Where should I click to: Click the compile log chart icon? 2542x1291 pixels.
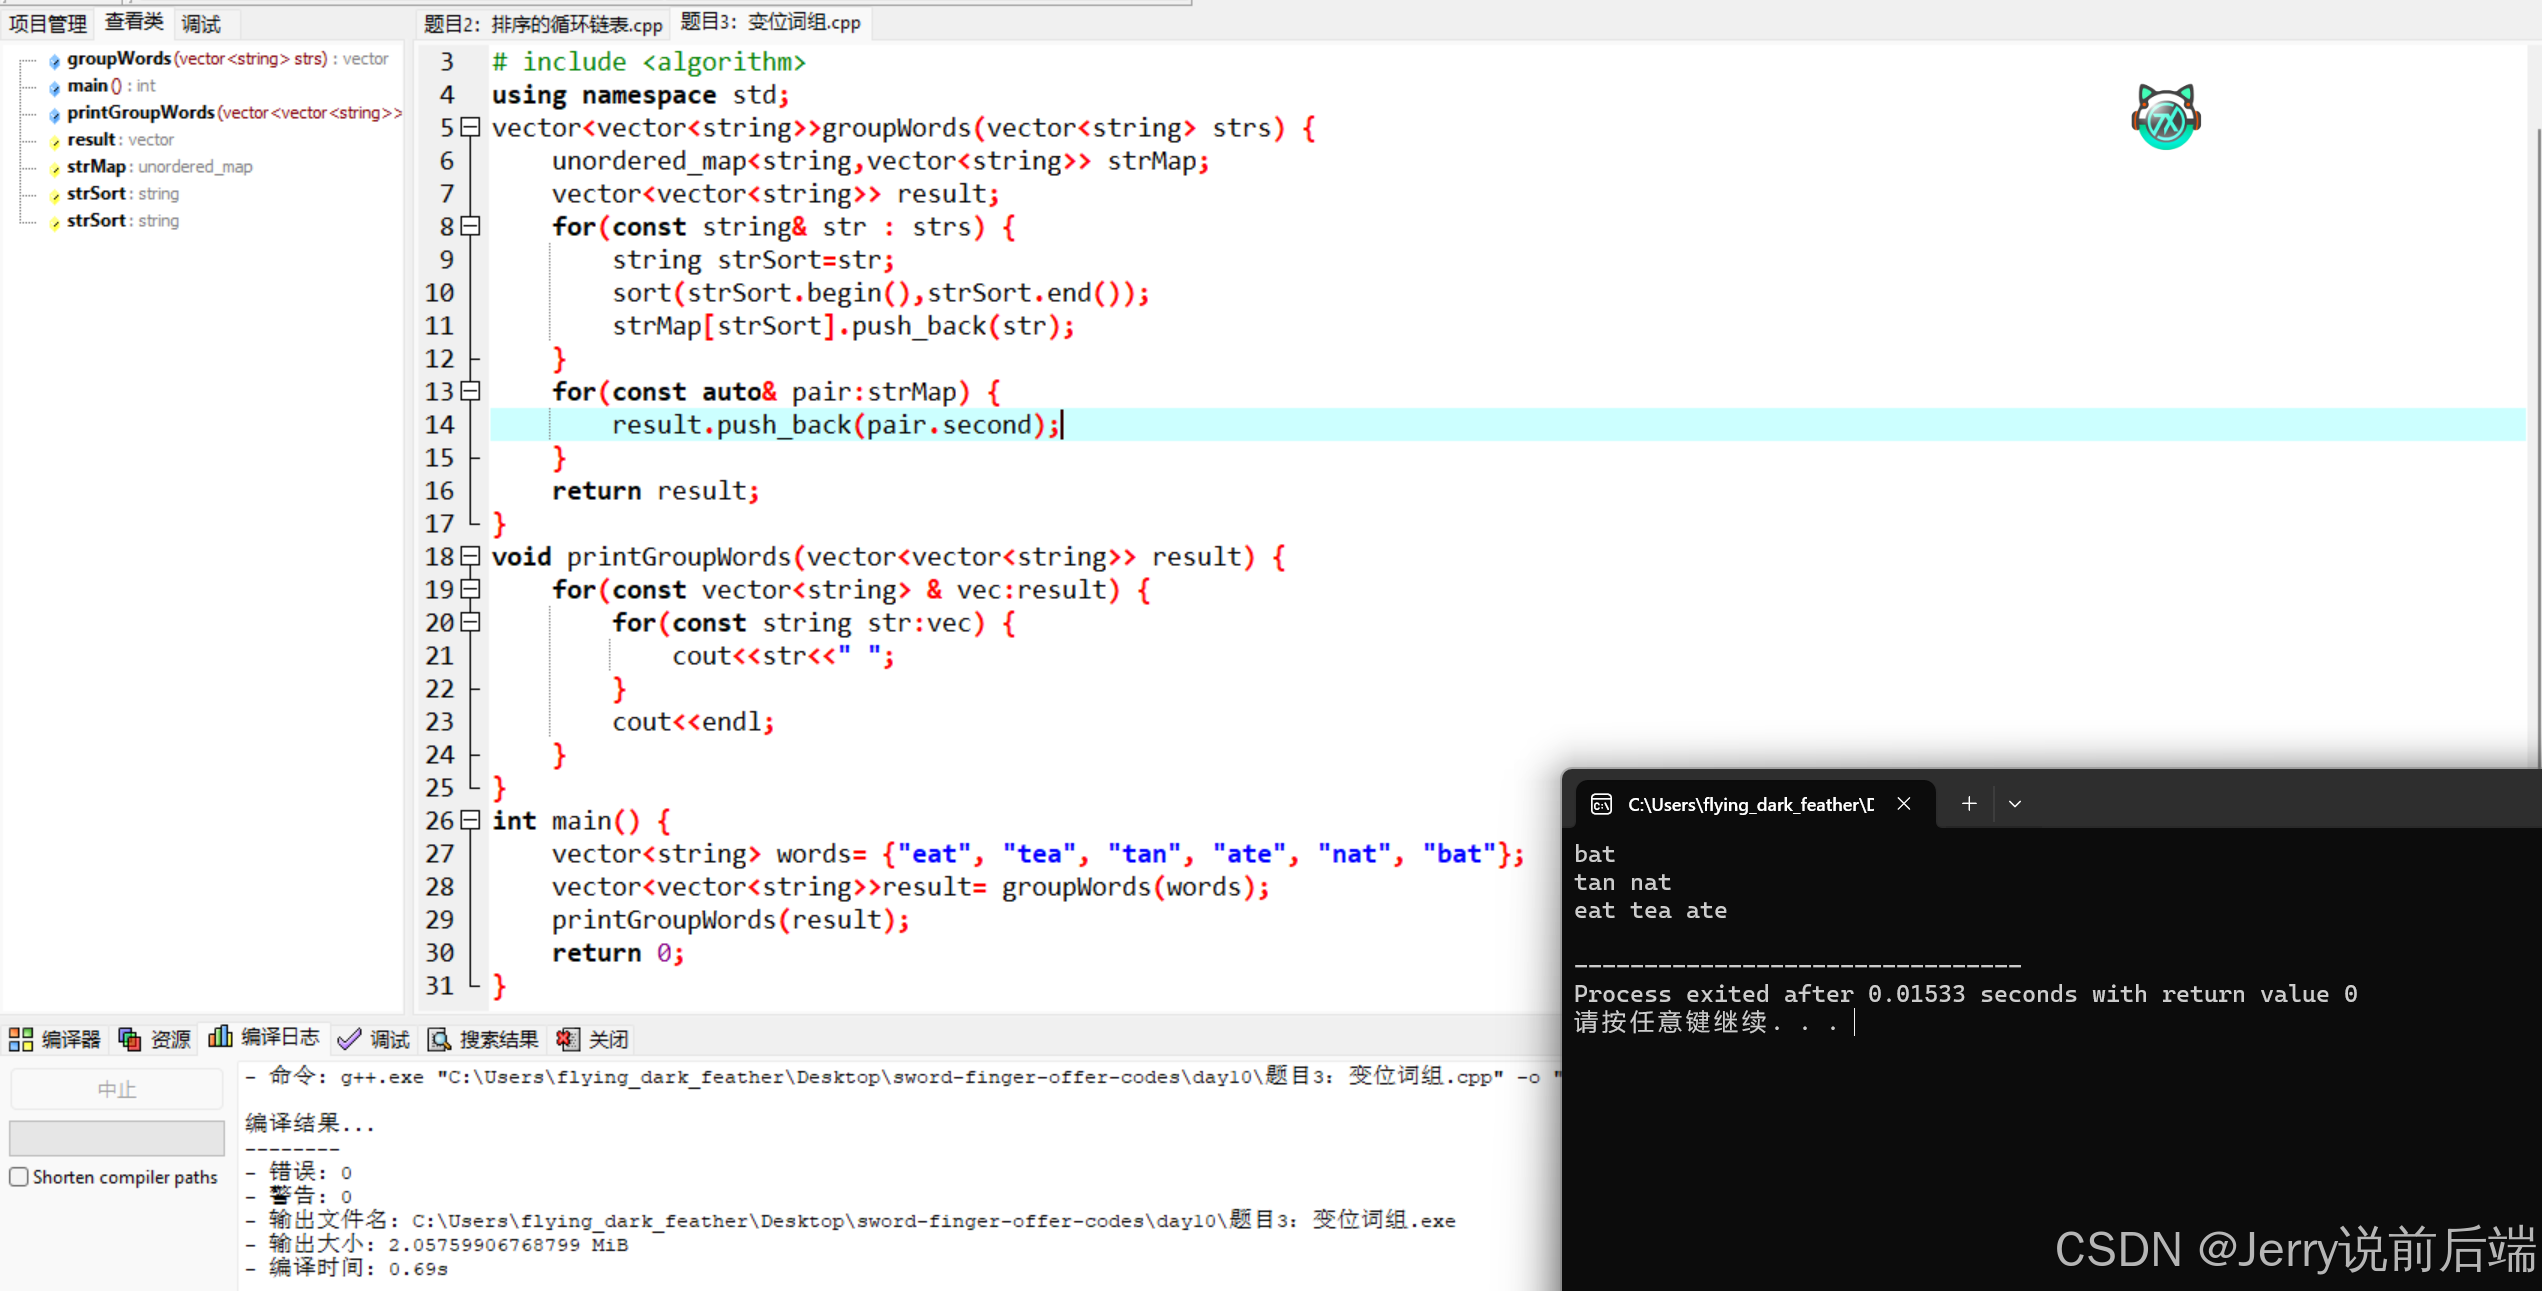[220, 1037]
